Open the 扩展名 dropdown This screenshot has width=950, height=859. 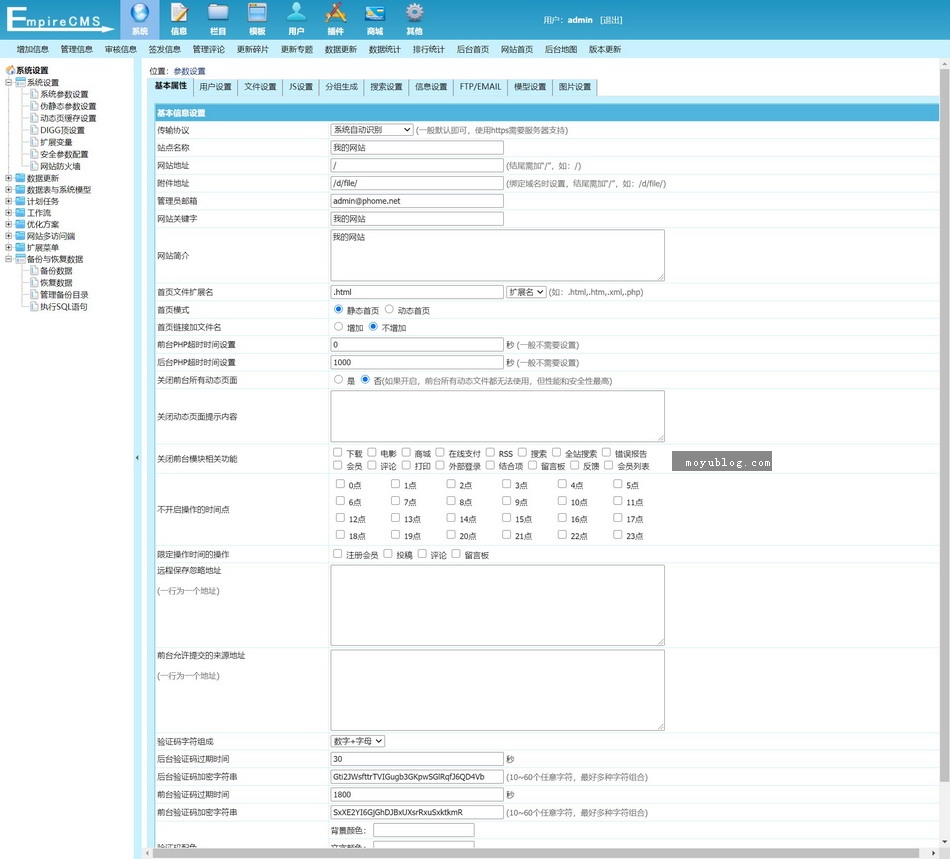(526, 292)
